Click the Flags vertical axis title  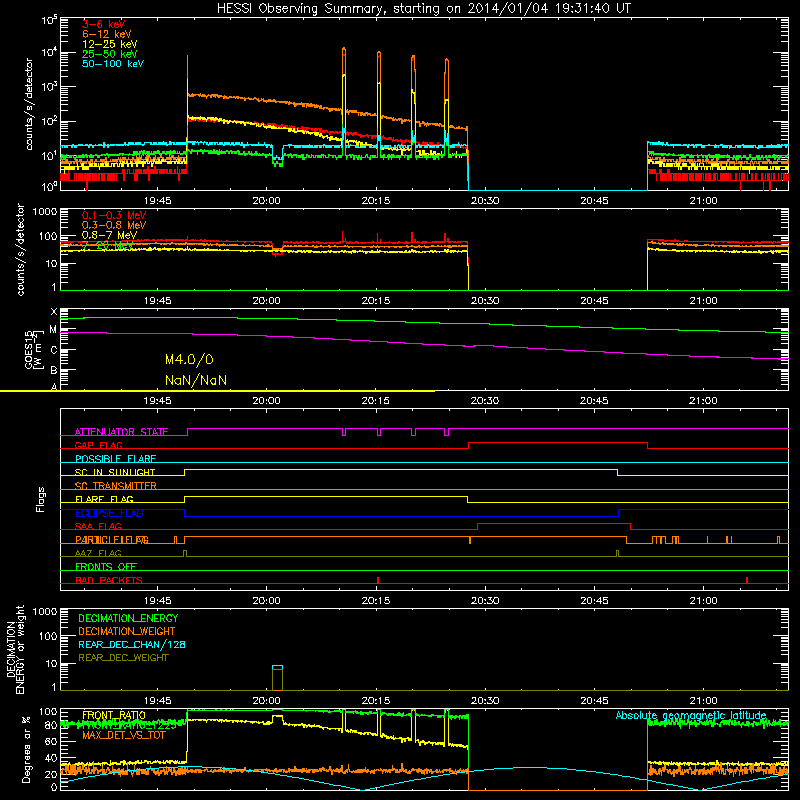click(x=41, y=499)
